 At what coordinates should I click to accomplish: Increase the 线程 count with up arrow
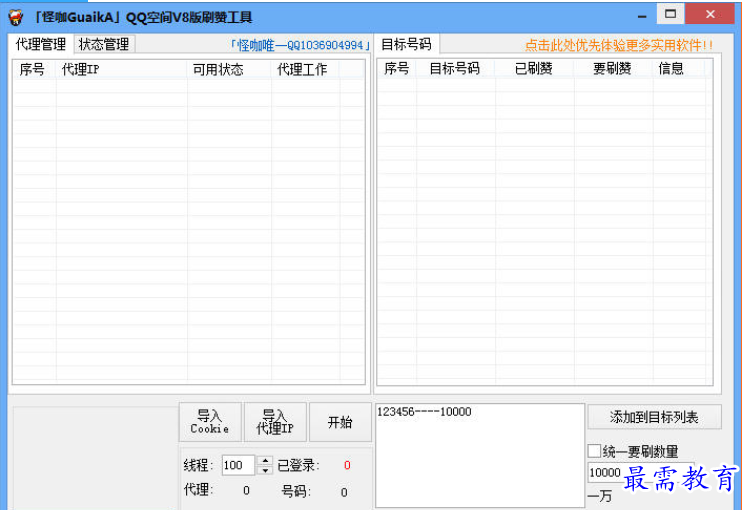point(265,460)
